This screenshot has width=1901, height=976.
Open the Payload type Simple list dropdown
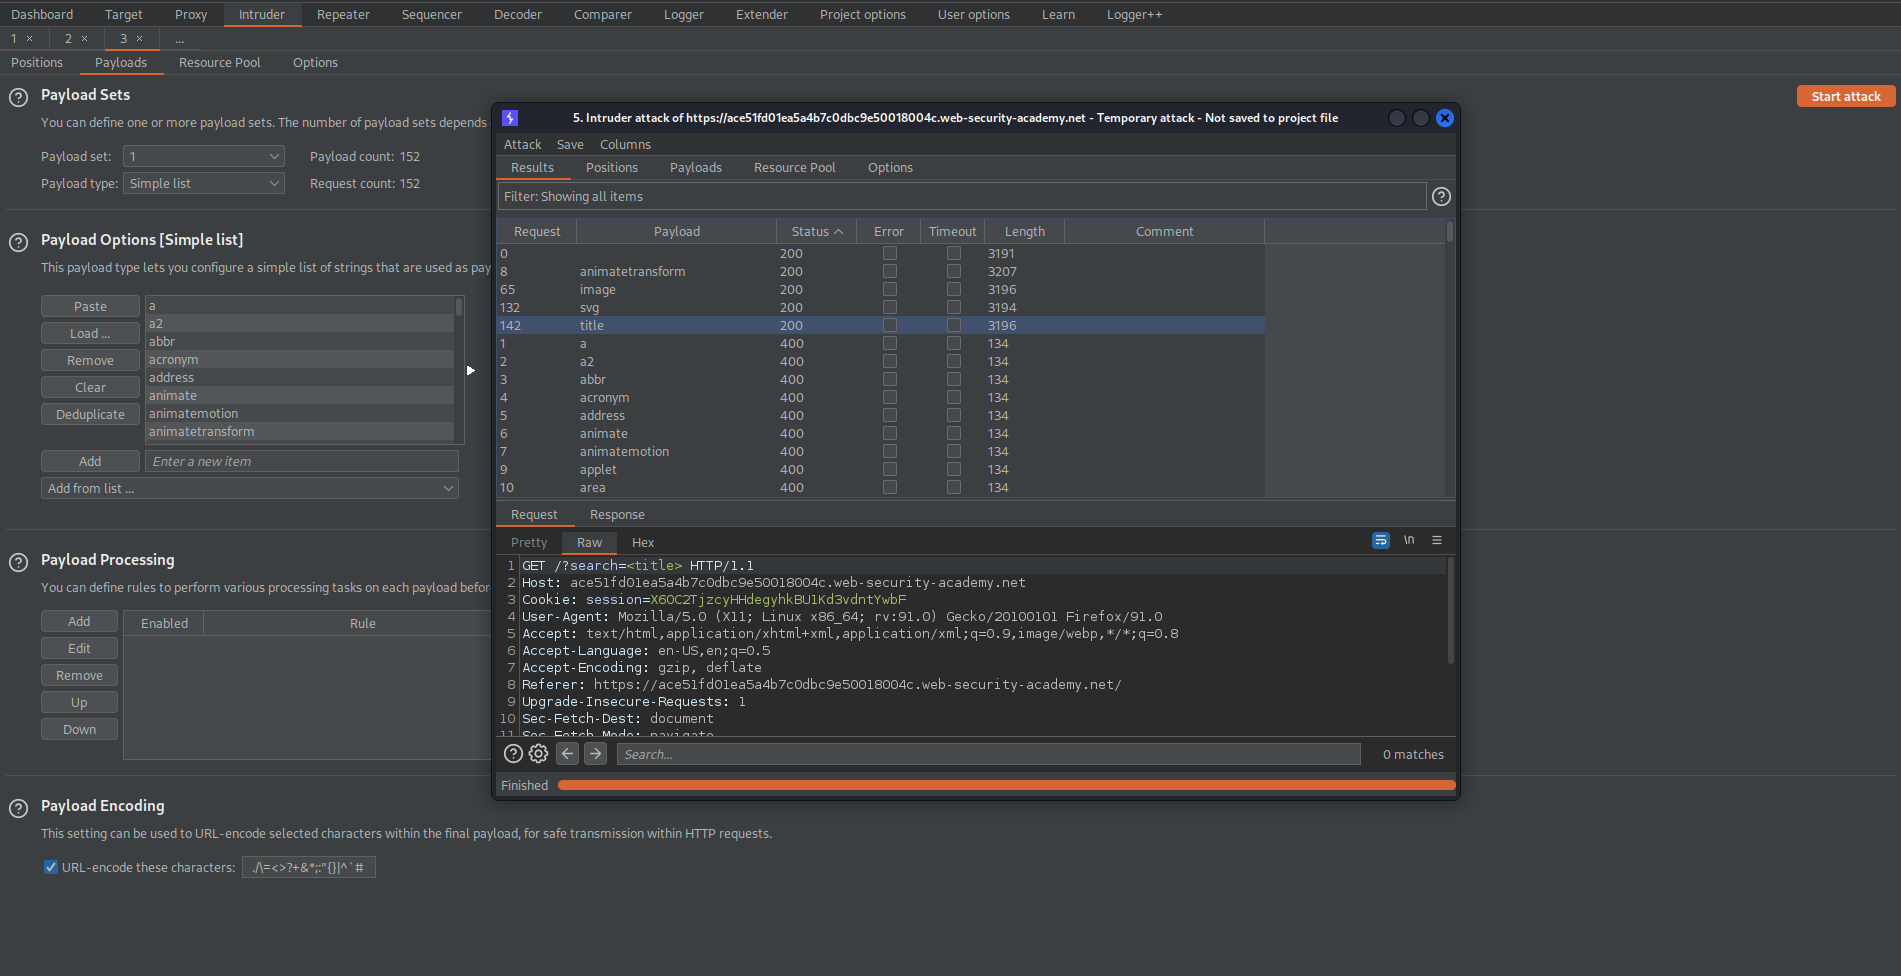click(x=204, y=184)
